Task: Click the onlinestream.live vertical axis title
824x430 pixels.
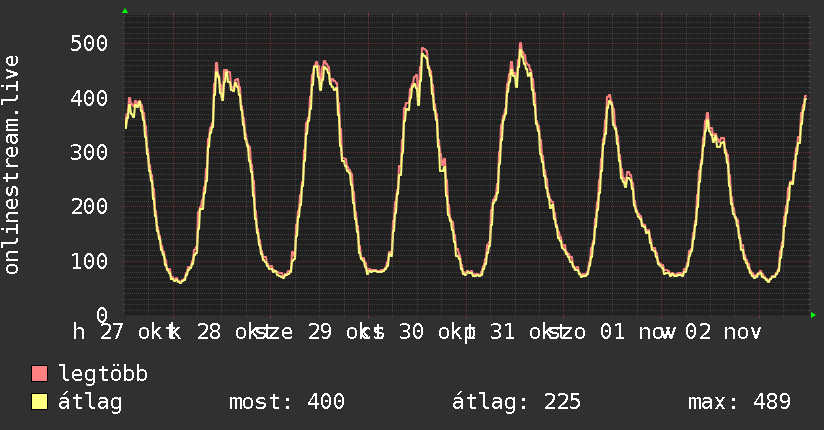Action: pyautogui.click(x=11, y=165)
